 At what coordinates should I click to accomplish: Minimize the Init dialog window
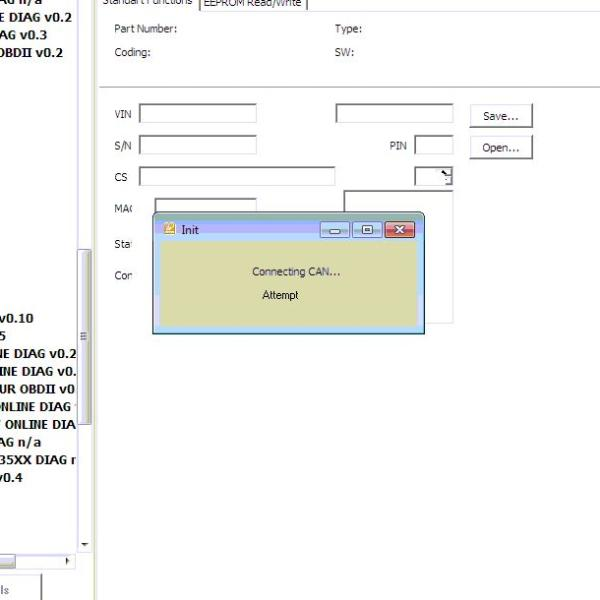coord(334,230)
